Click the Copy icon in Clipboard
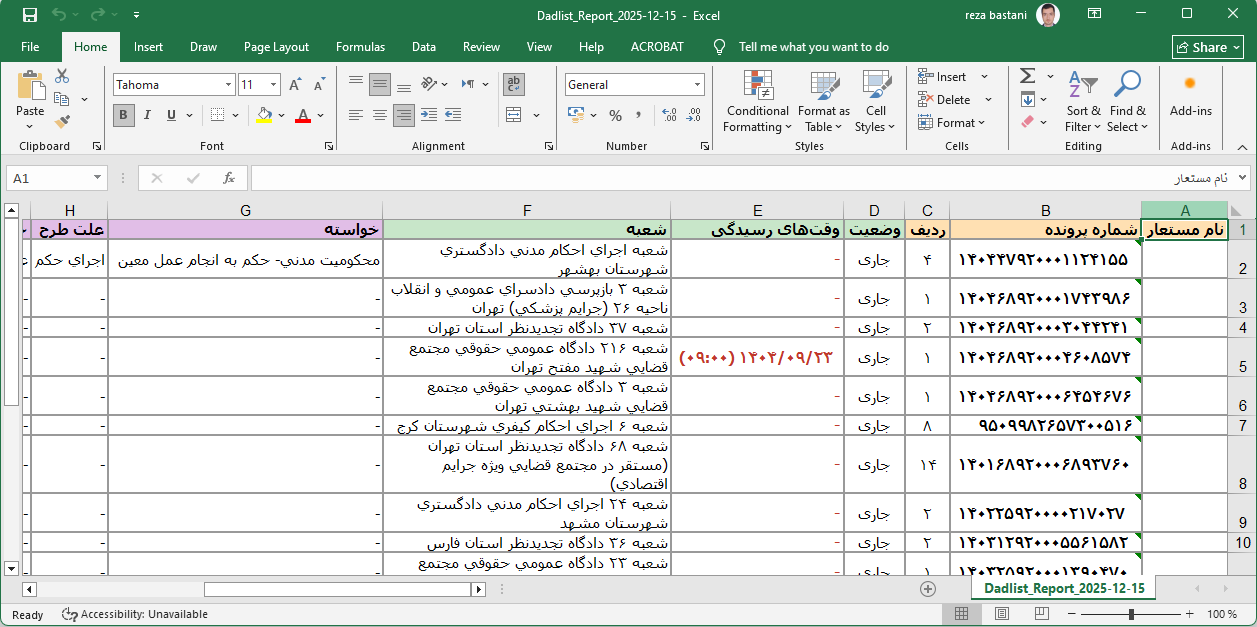 tap(62, 99)
